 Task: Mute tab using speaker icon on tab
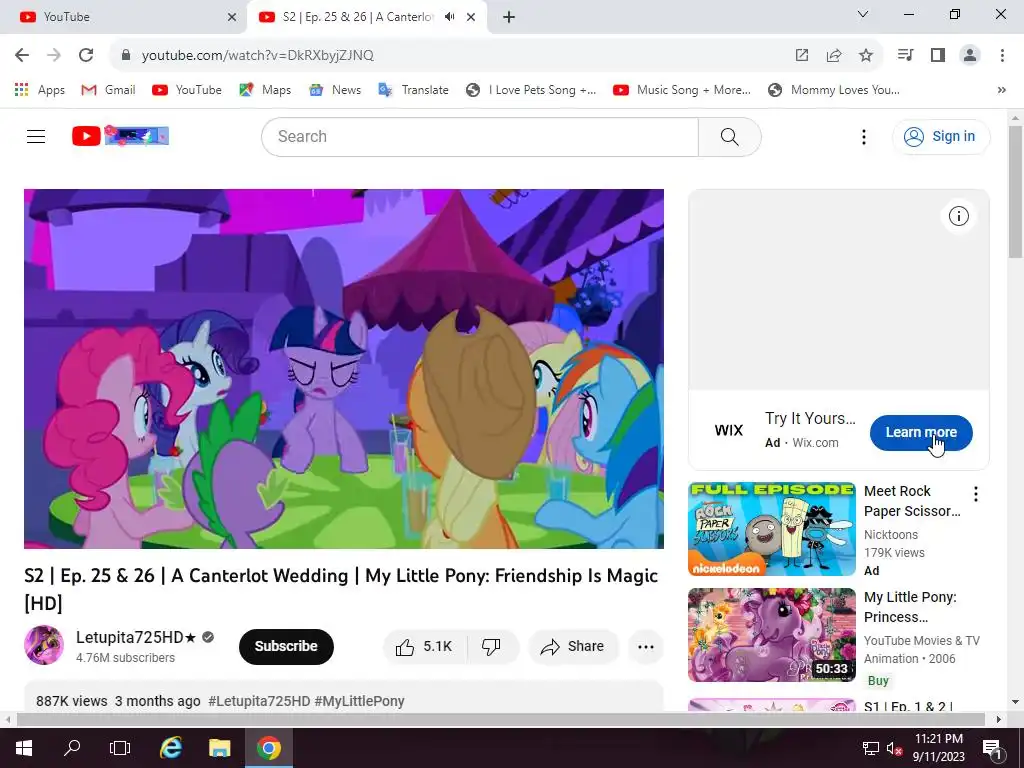click(x=449, y=17)
